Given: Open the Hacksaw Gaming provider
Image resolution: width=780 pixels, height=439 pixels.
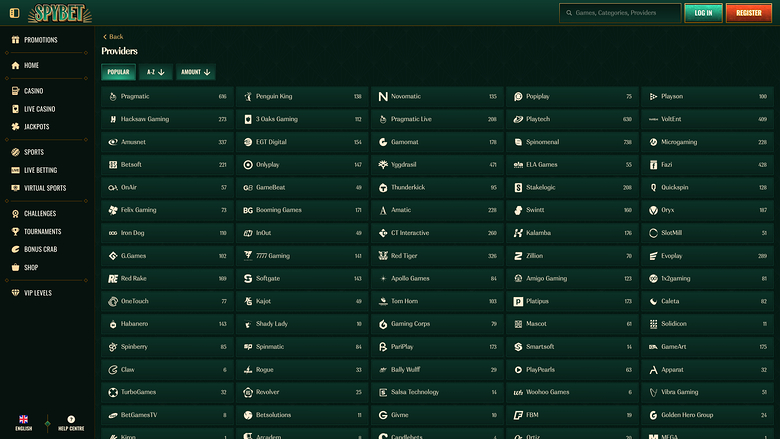Looking at the screenshot, I should coord(167,119).
